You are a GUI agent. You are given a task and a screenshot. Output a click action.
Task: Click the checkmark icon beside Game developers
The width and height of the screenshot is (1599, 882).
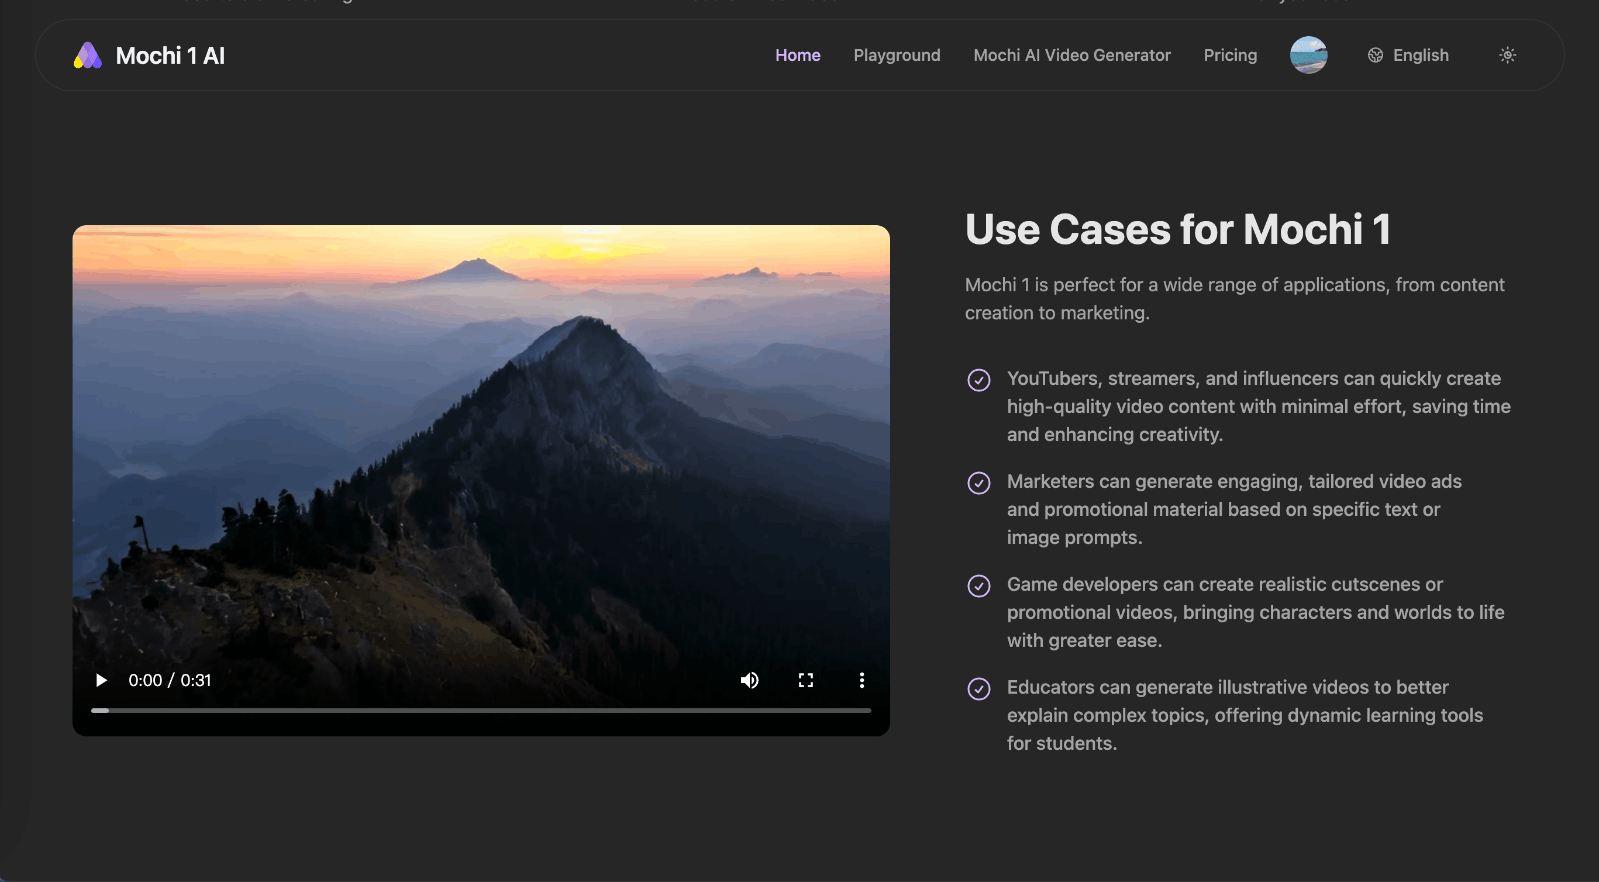point(979,586)
